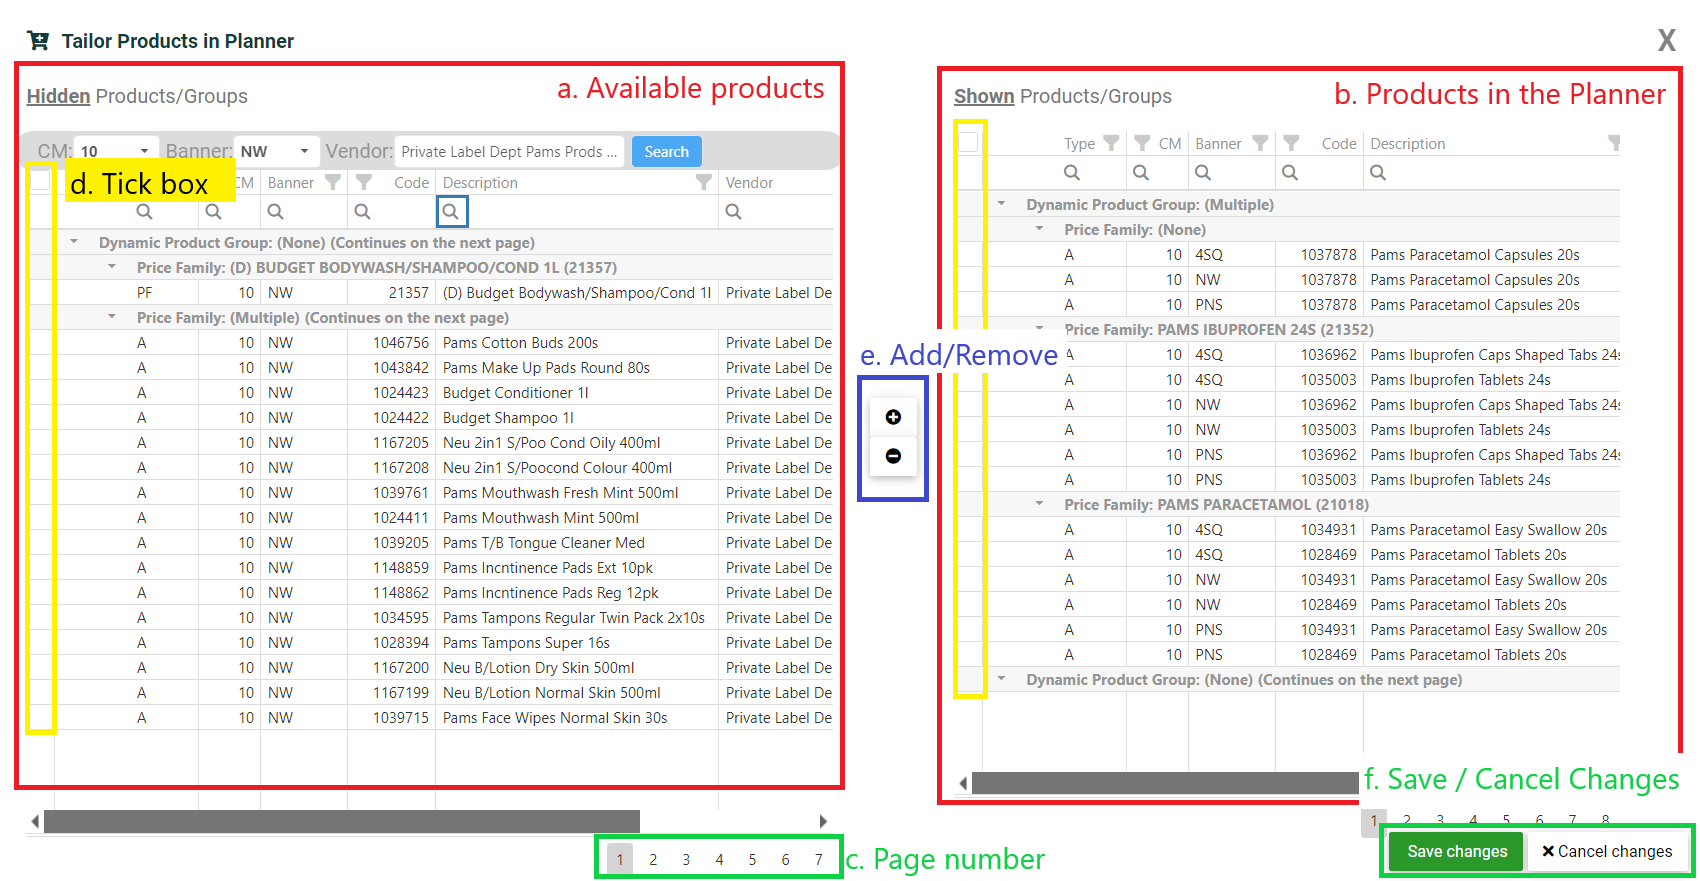Go to page 7 of Hidden products

(x=818, y=859)
